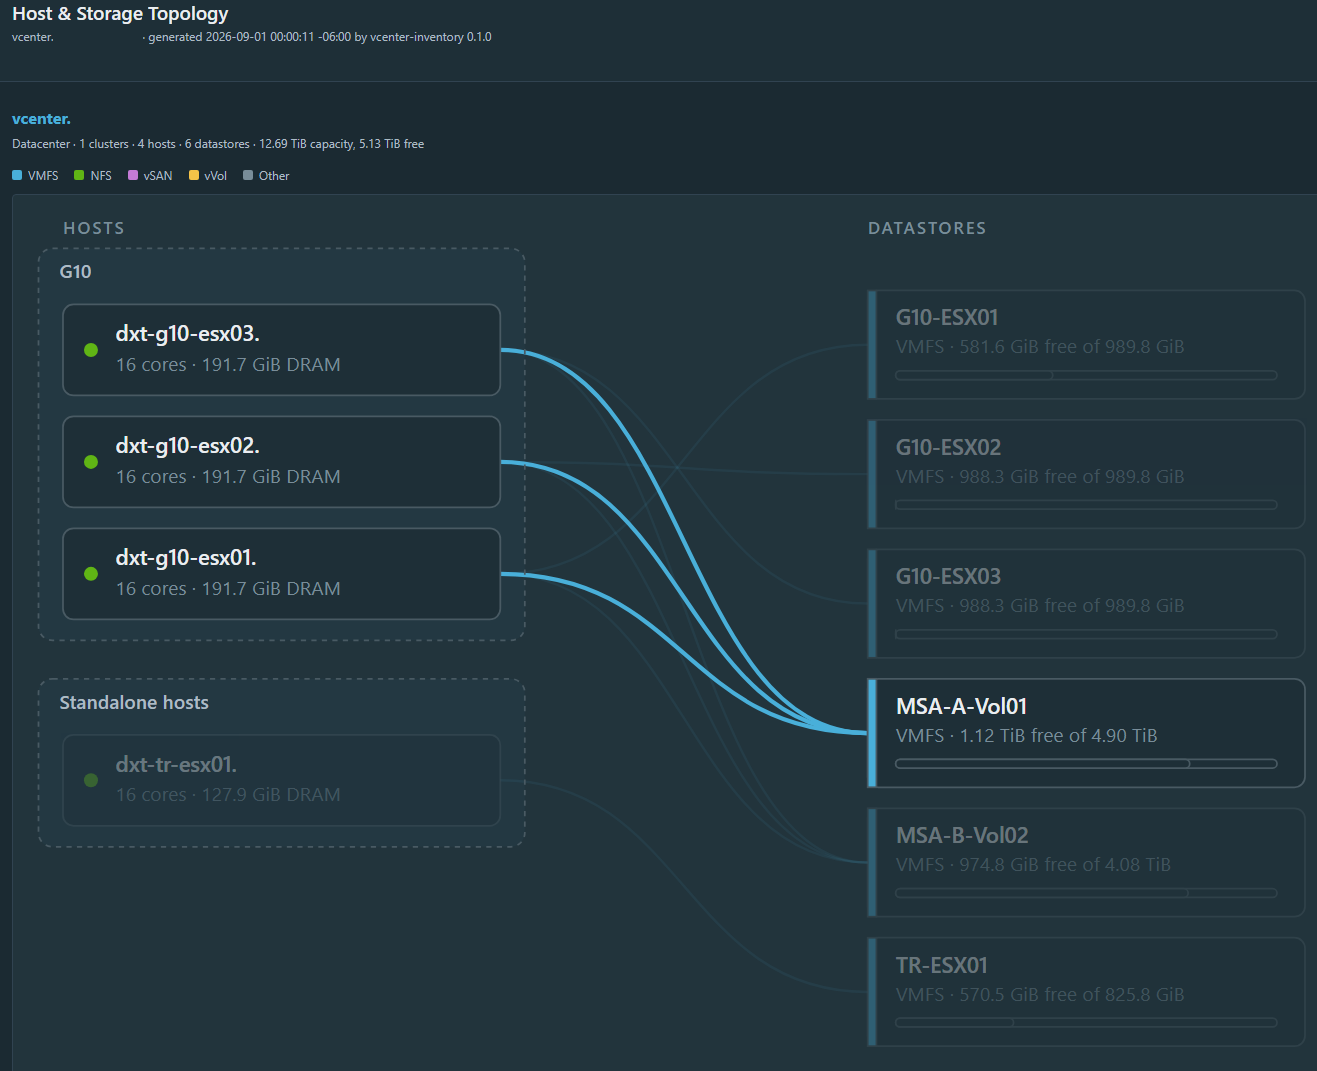The height and width of the screenshot is (1071, 1317).
Task: Click the G10 cluster group label
Action: point(75,272)
